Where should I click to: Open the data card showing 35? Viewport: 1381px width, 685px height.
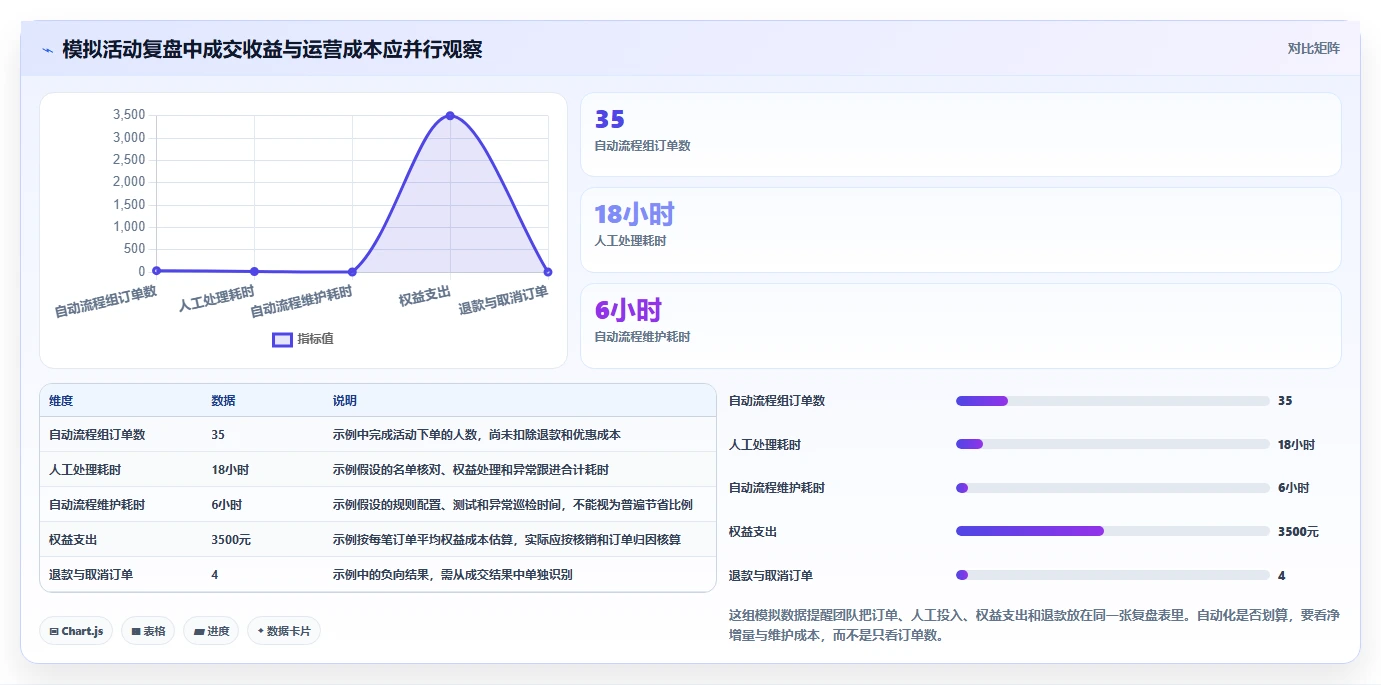point(960,135)
